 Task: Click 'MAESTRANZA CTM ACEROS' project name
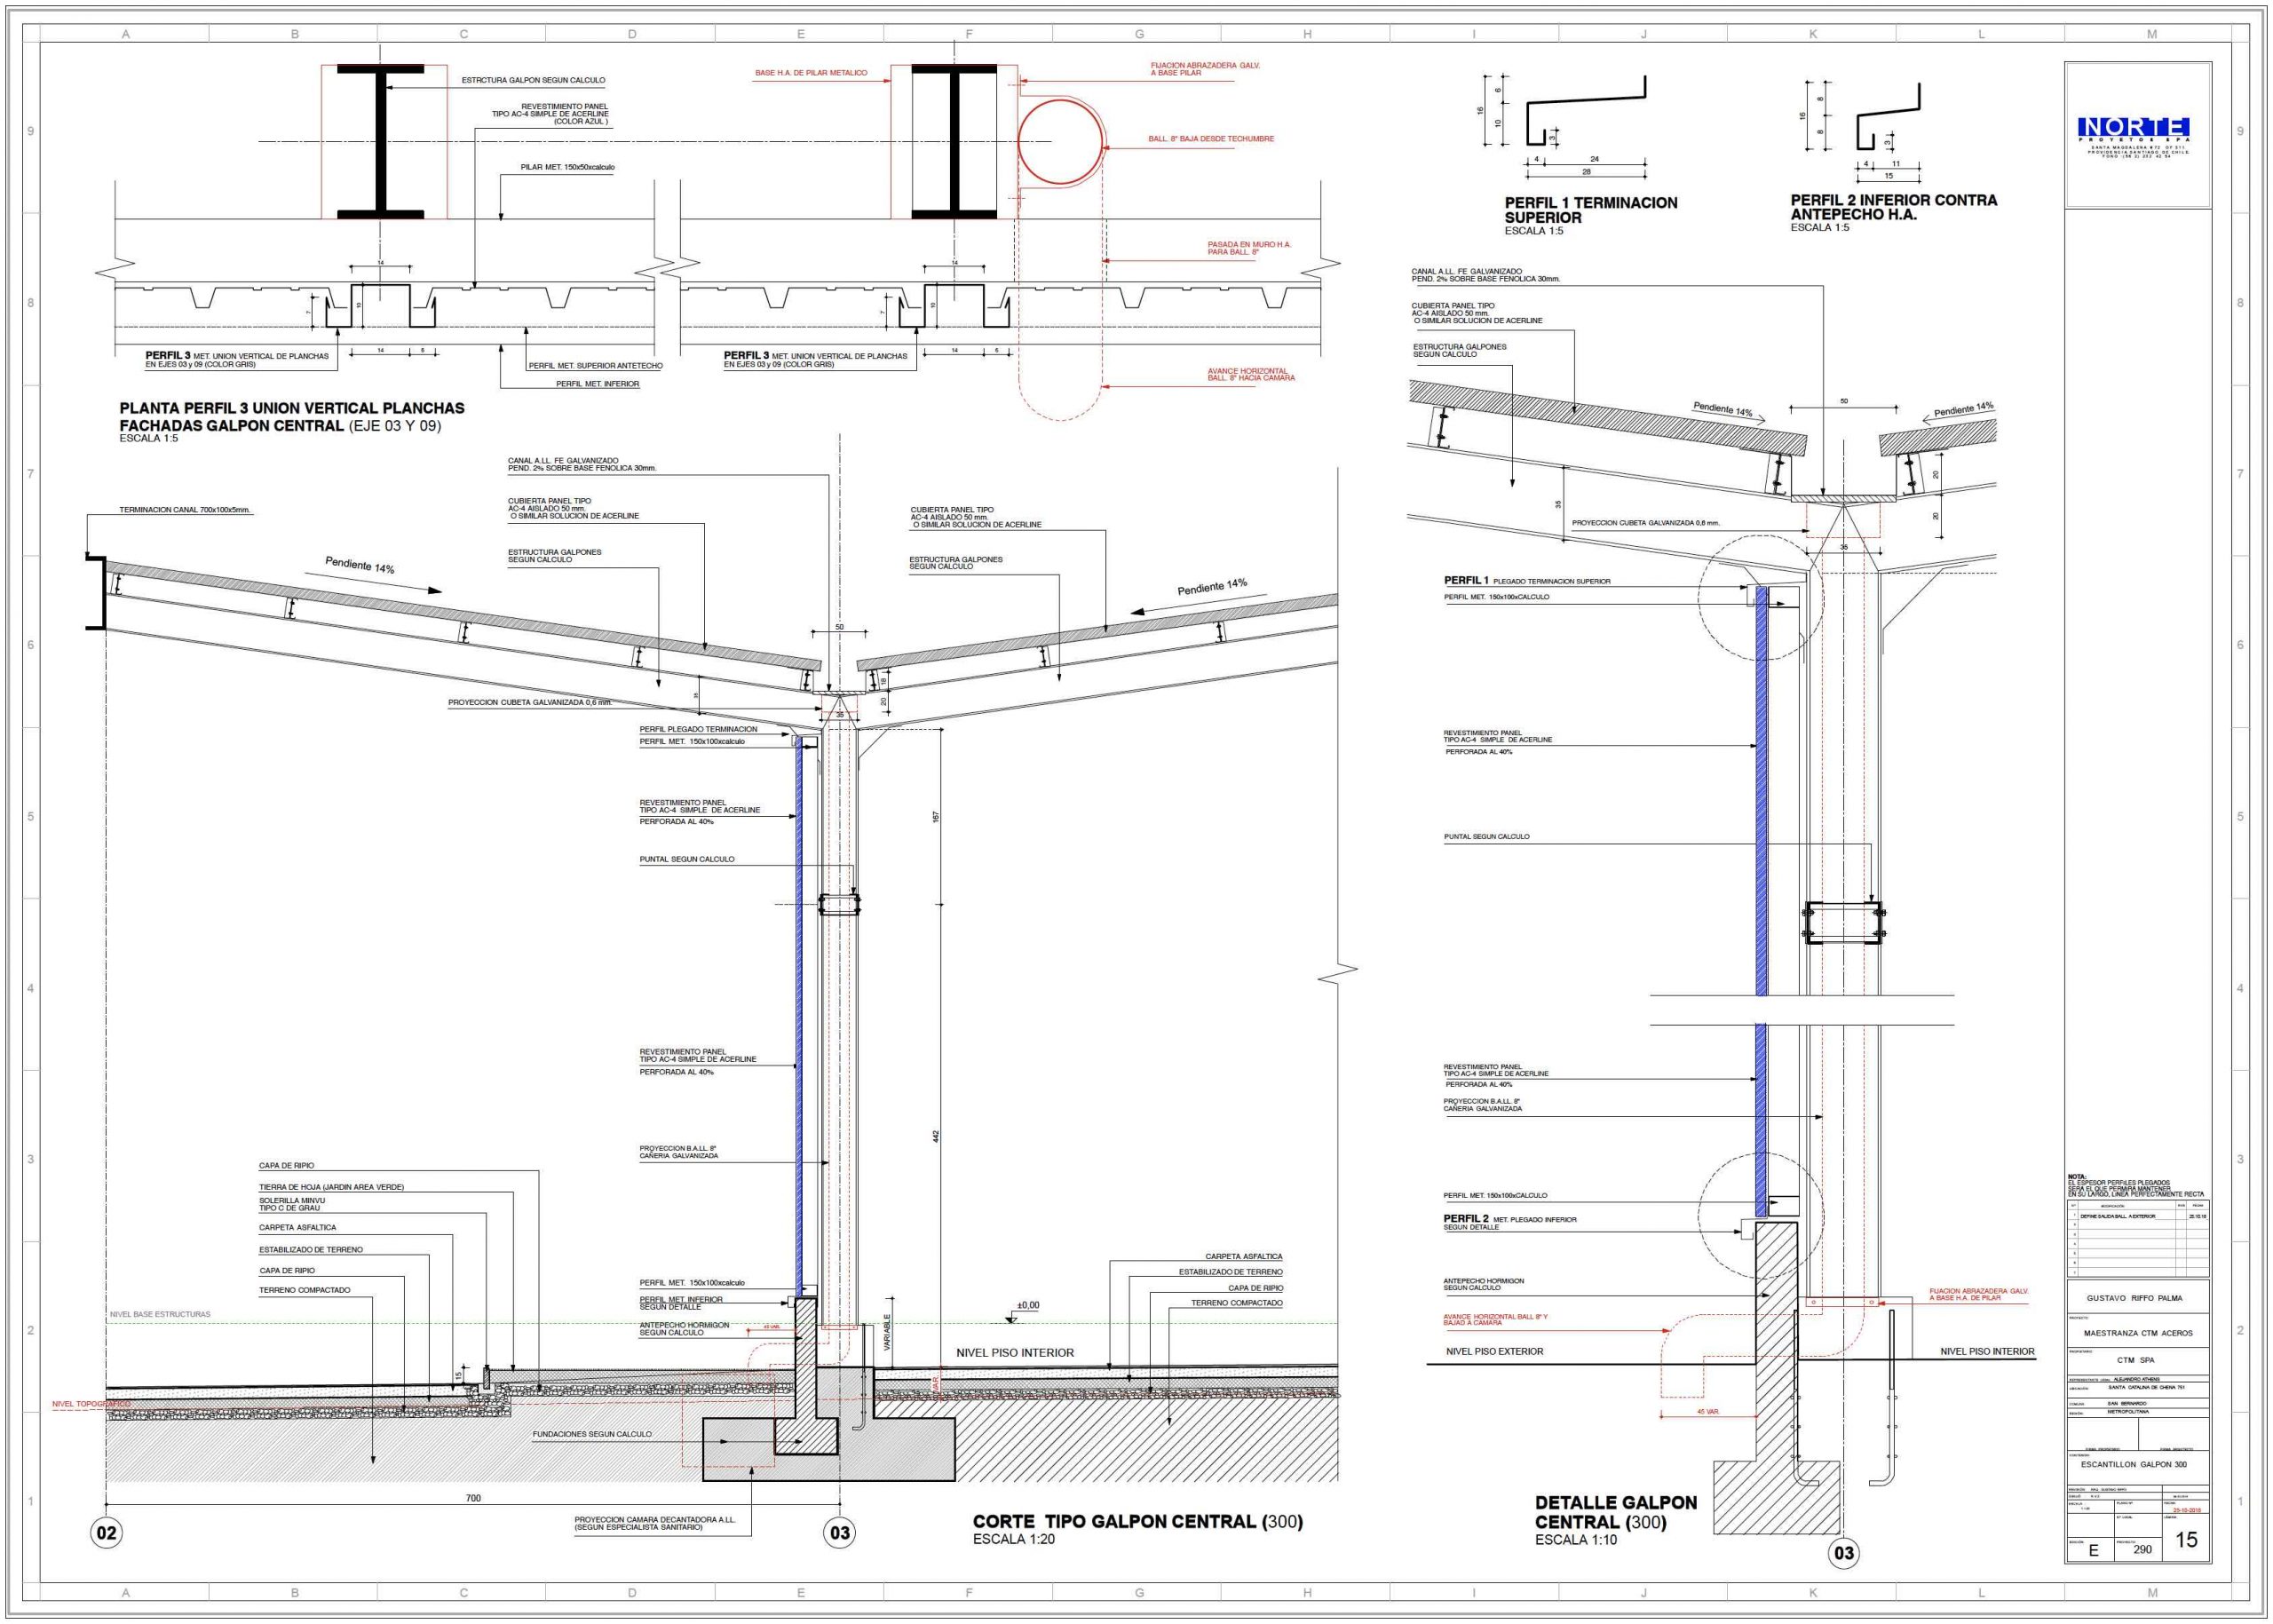tap(2137, 1333)
